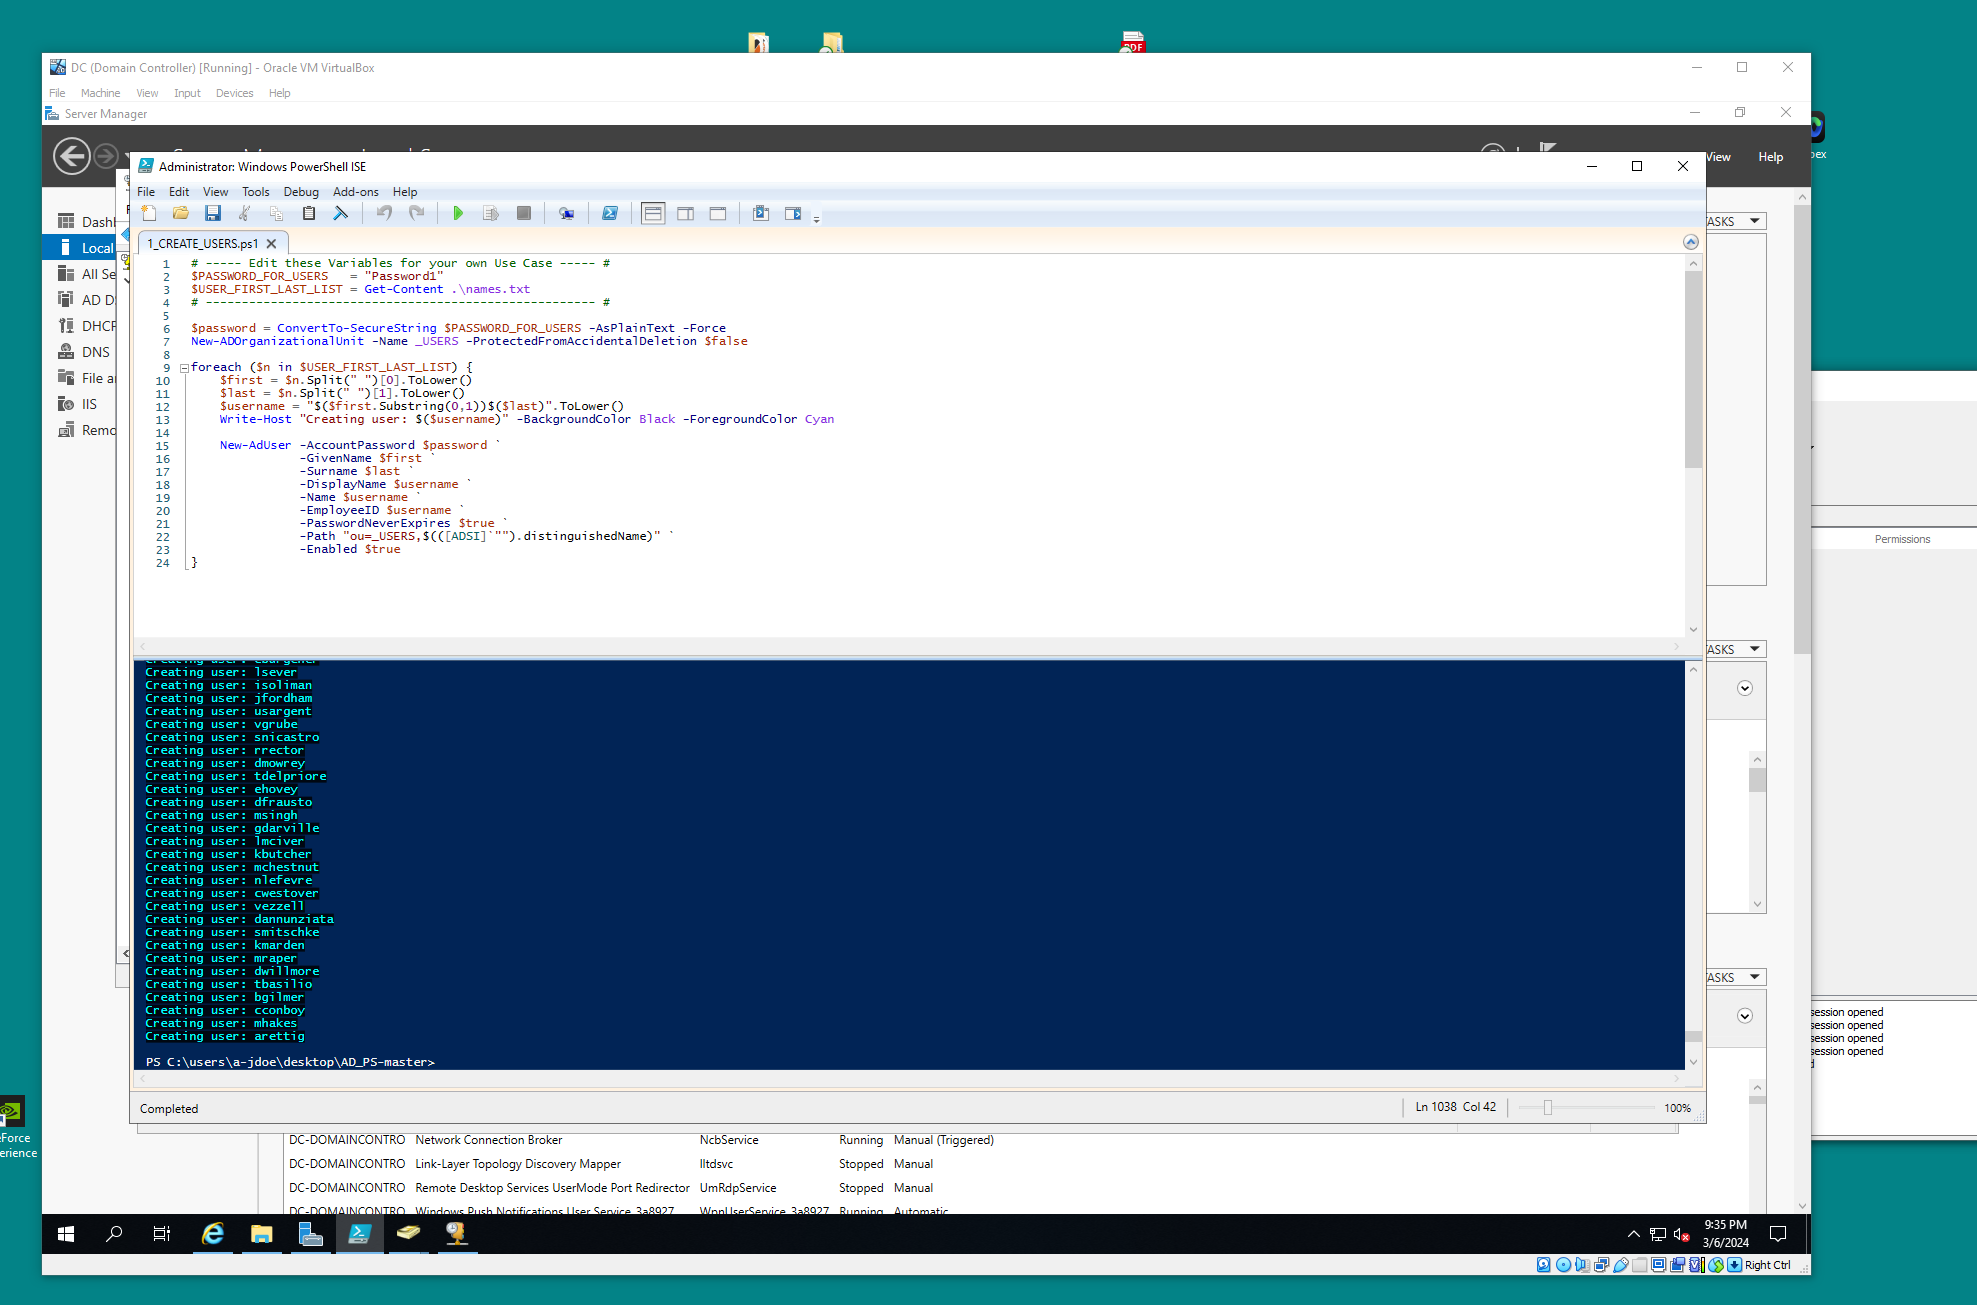The image size is (1977, 1305).
Task: Click the taskbar search magnifier icon
Action: pos(114,1234)
